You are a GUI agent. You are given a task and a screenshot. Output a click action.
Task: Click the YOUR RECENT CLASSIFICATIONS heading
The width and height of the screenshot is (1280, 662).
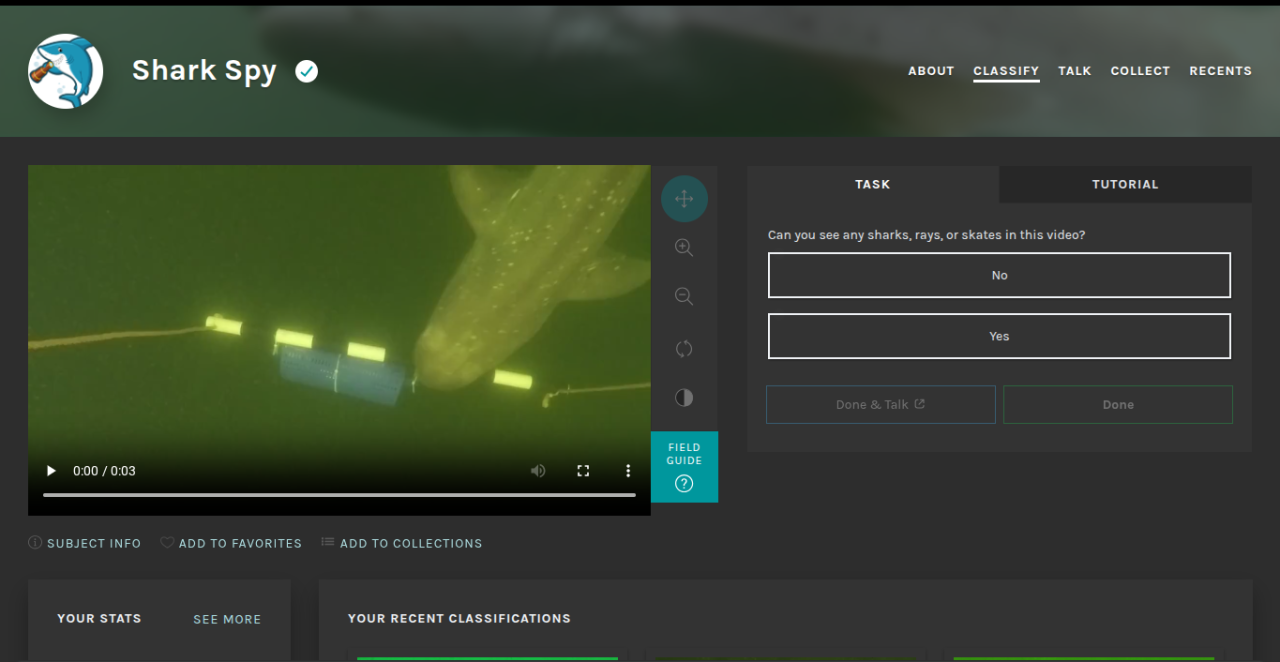[459, 618]
